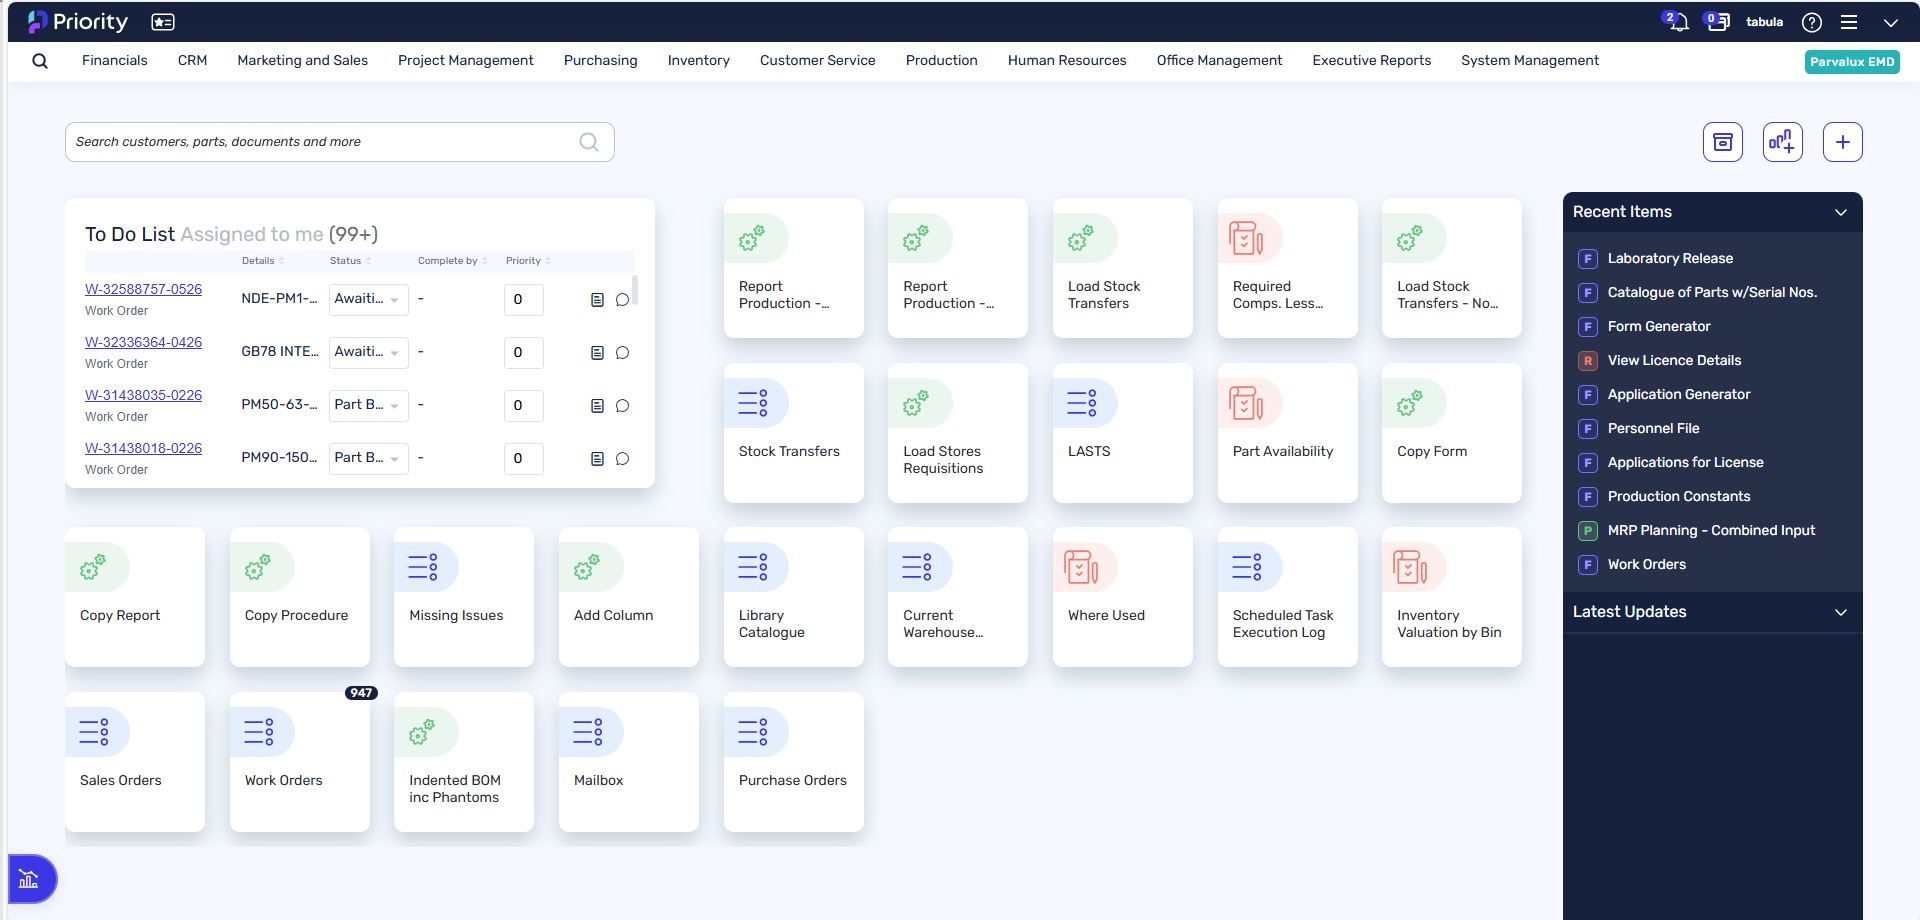
Task: Click the plus add shortcut button
Action: pyautogui.click(x=1843, y=142)
